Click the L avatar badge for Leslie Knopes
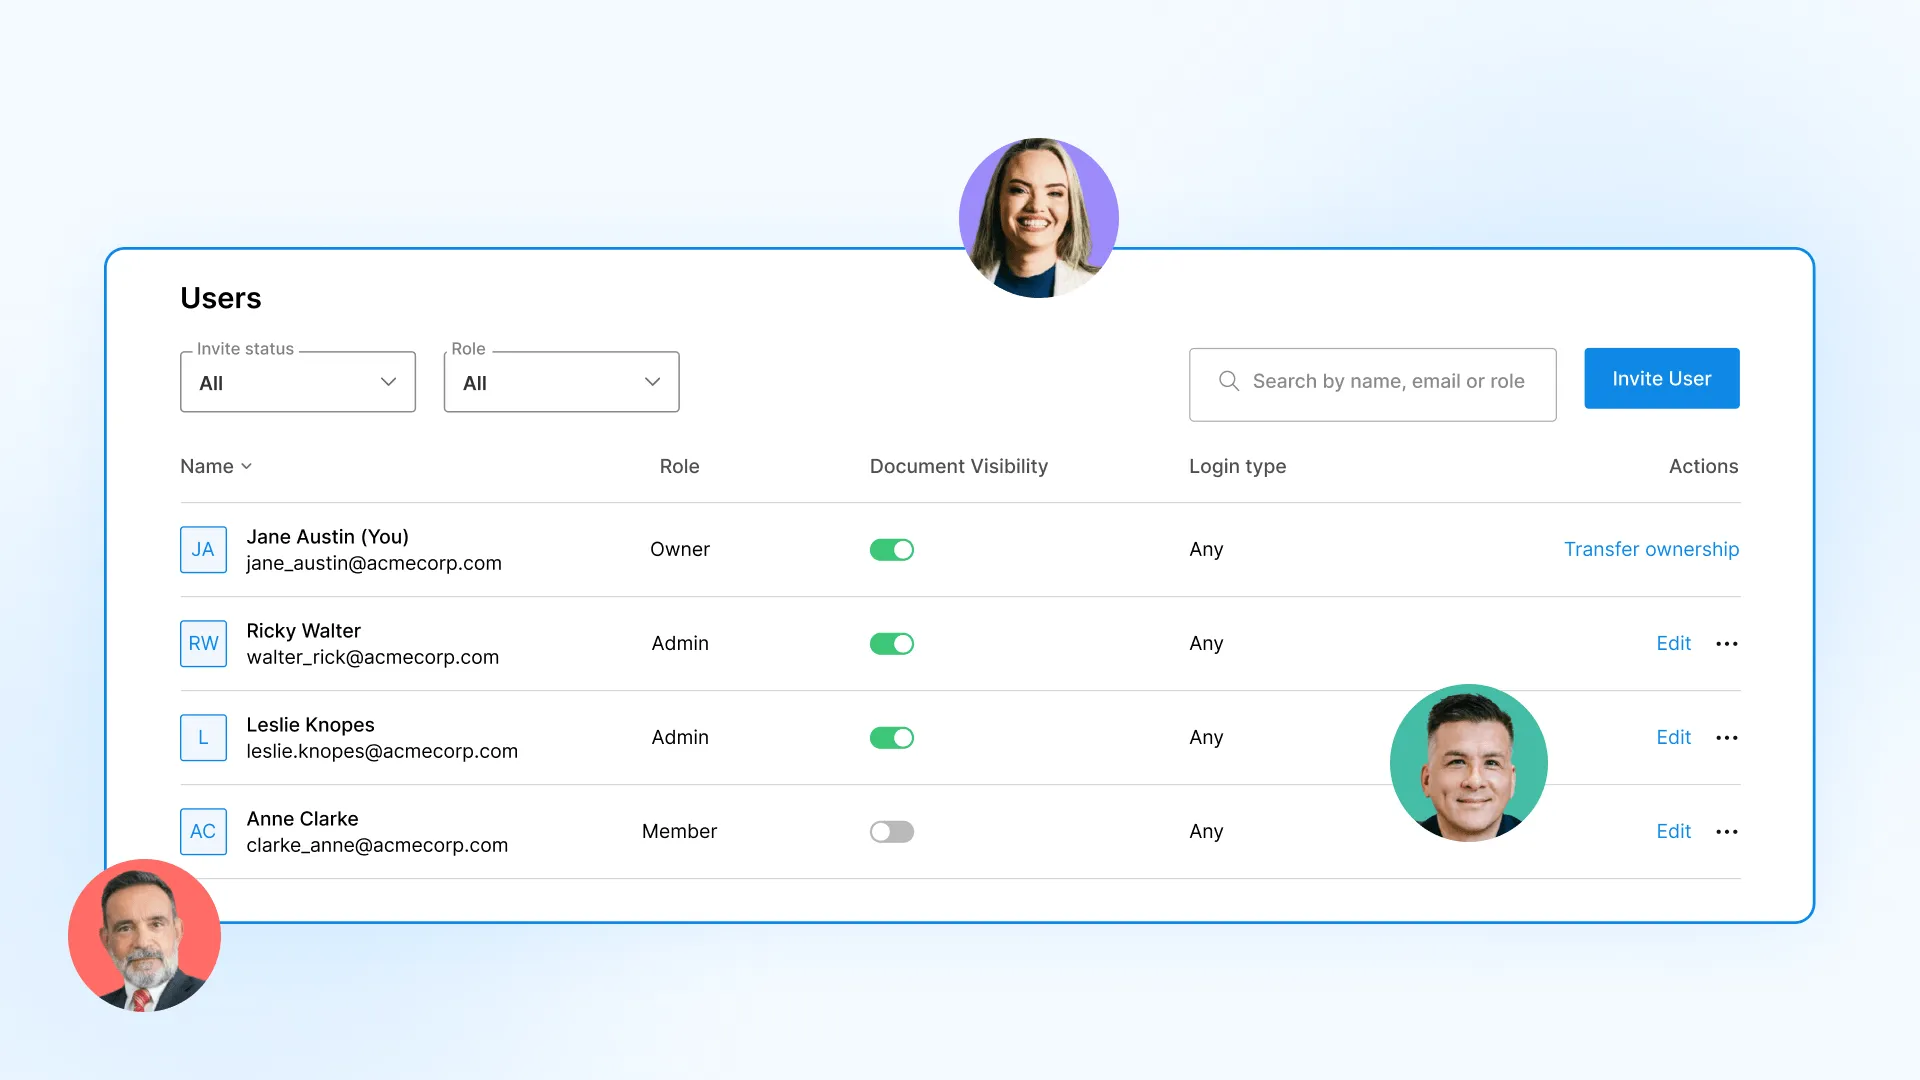1920x1080 pixels. (203, 737)
